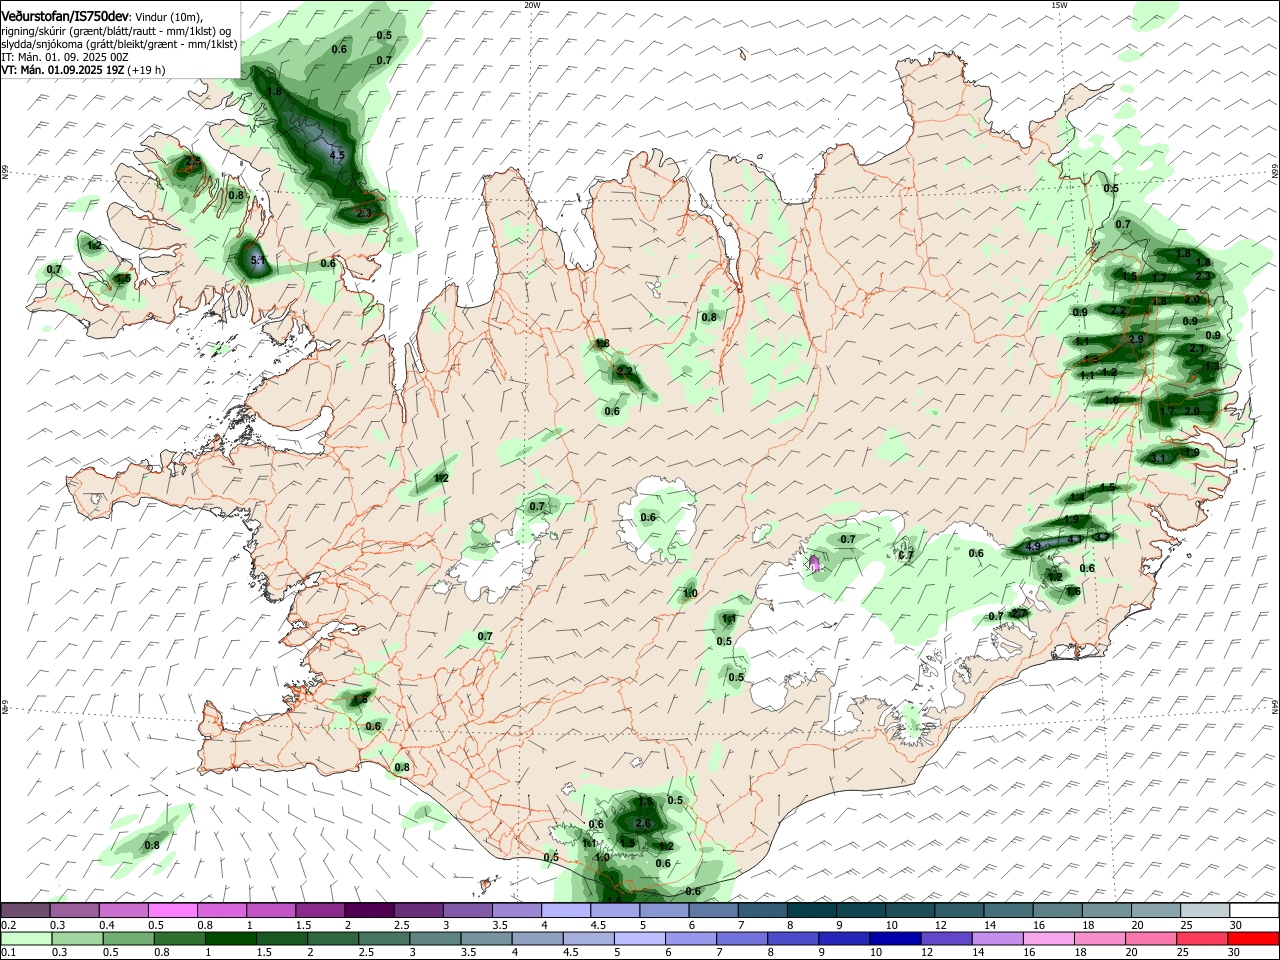Image resolution: width=1280 pixels, height=960 pixels.
Task: Click the purple sleet patch on the glacier
Action: click(815, 564)
